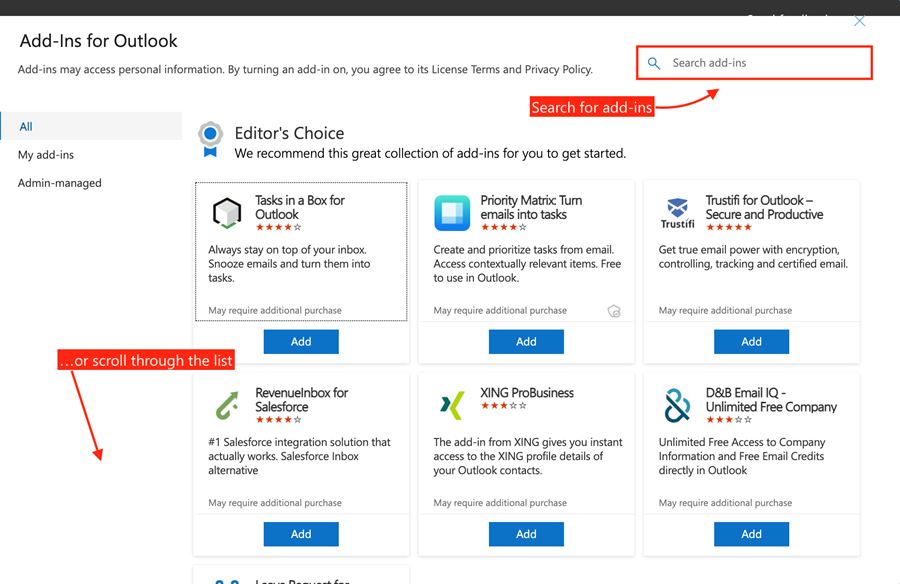Screen dimensions: 900x584
Task: Click 'We recommend this great collection' text
Action: point(430,154)
